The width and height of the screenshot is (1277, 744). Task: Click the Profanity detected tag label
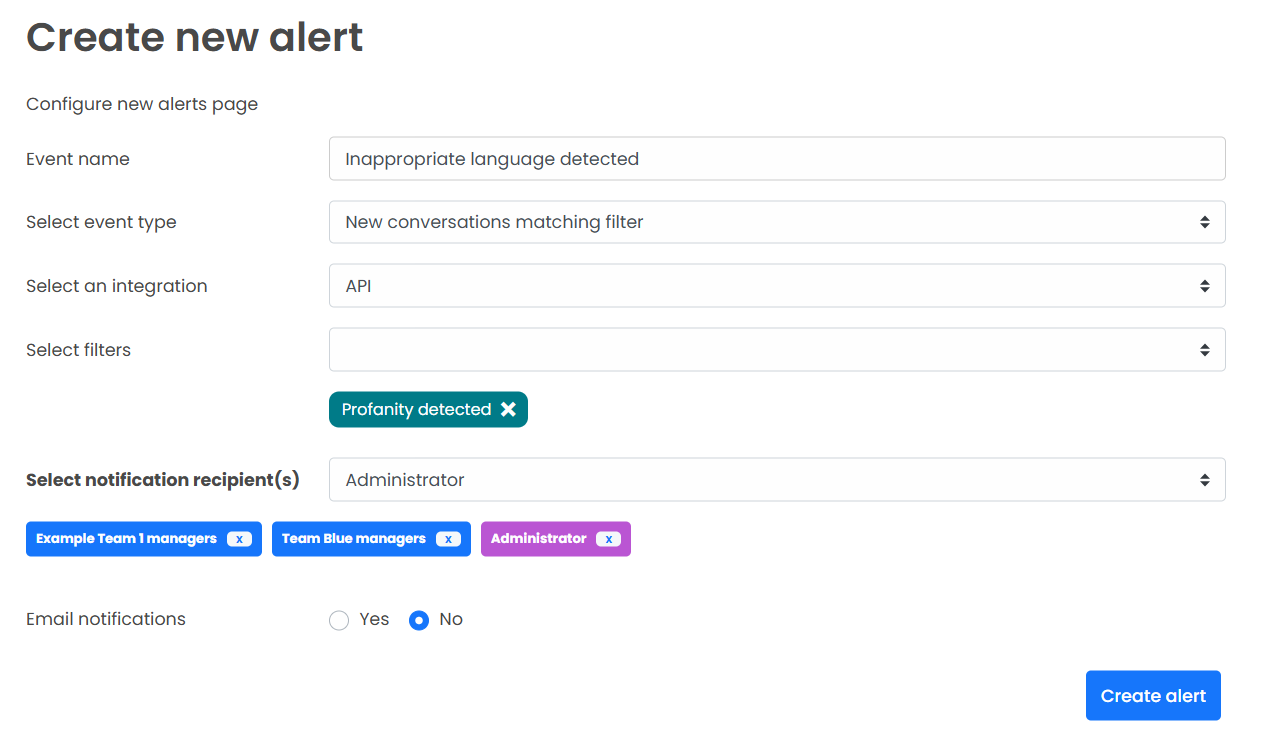[416, 409]
